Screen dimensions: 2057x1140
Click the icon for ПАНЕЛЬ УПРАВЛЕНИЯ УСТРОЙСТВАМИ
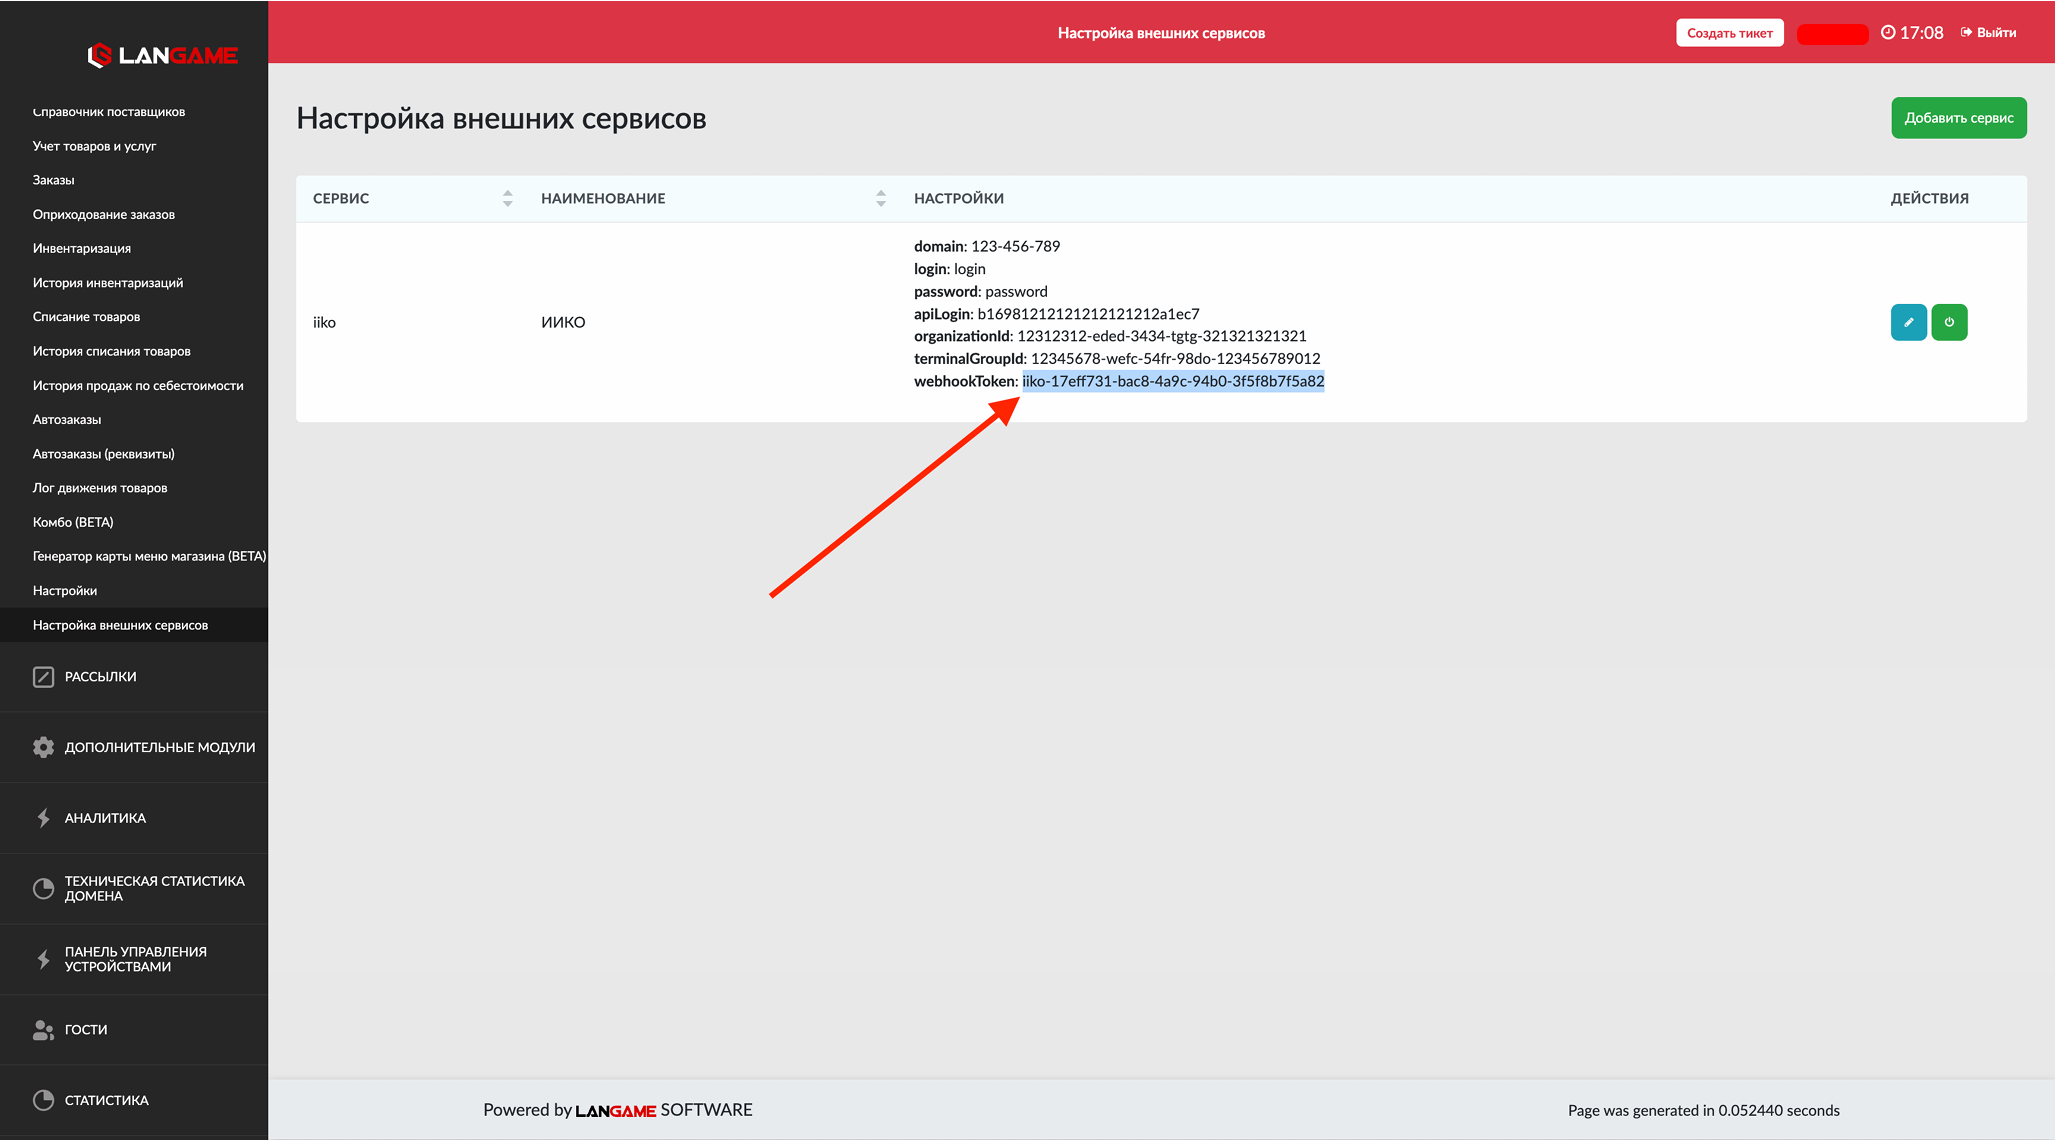[43, 959]
